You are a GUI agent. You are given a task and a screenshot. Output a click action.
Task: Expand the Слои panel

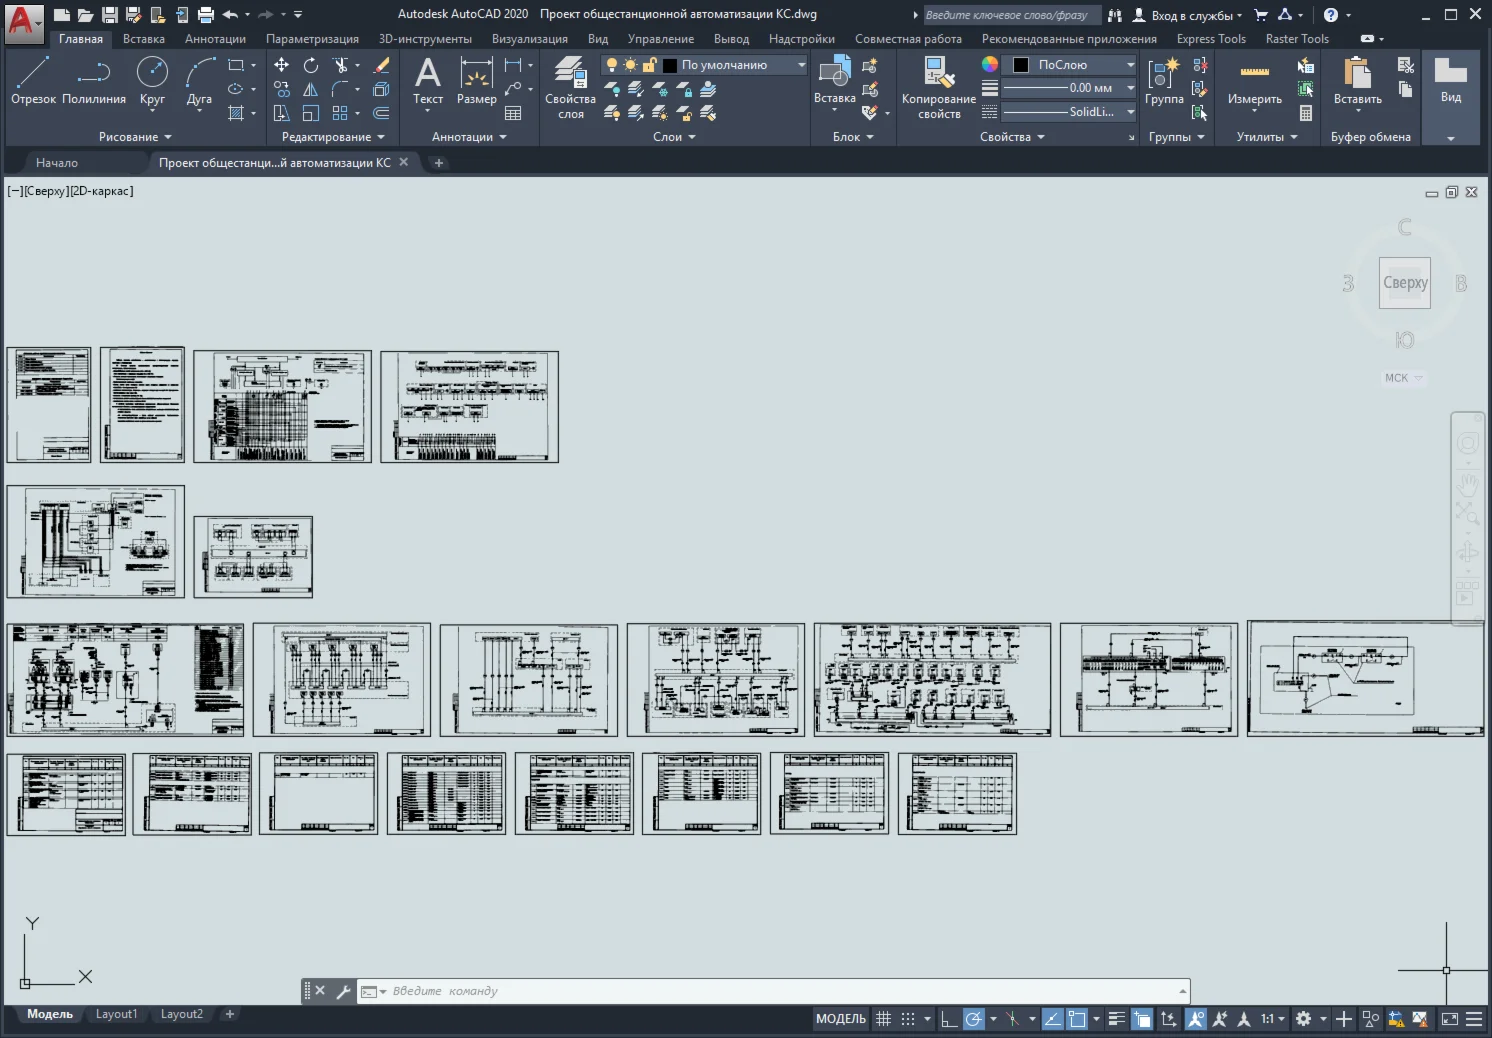coord(674,137)
